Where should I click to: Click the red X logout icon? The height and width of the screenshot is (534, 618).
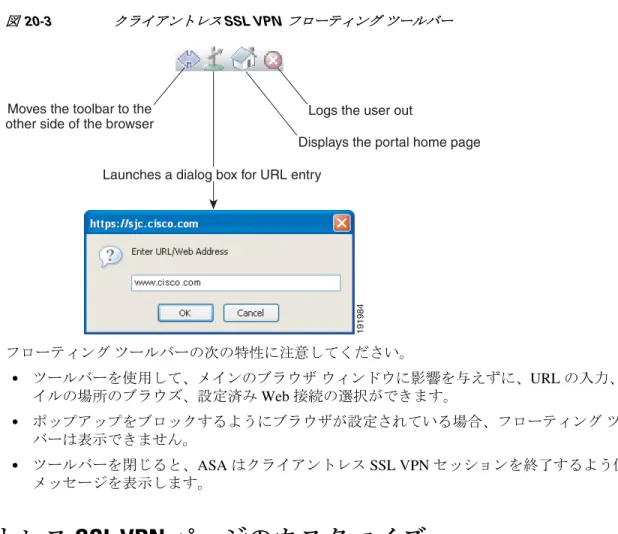point(273,60)
